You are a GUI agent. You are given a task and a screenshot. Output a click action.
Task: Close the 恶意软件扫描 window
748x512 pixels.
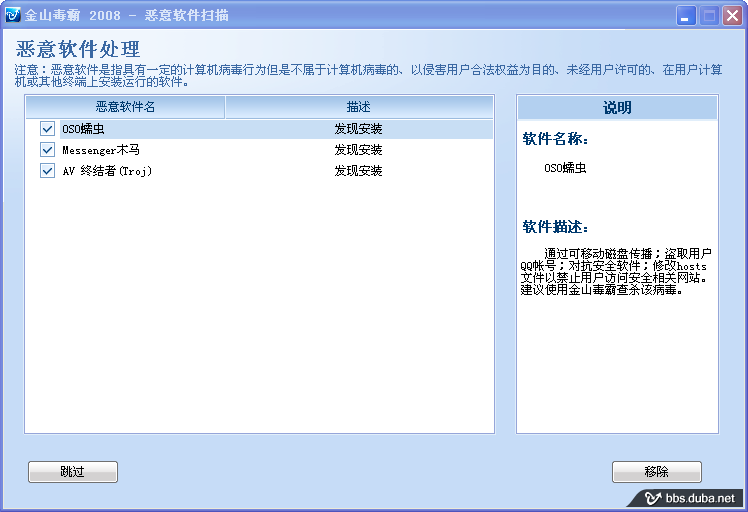tap(732, 15)
